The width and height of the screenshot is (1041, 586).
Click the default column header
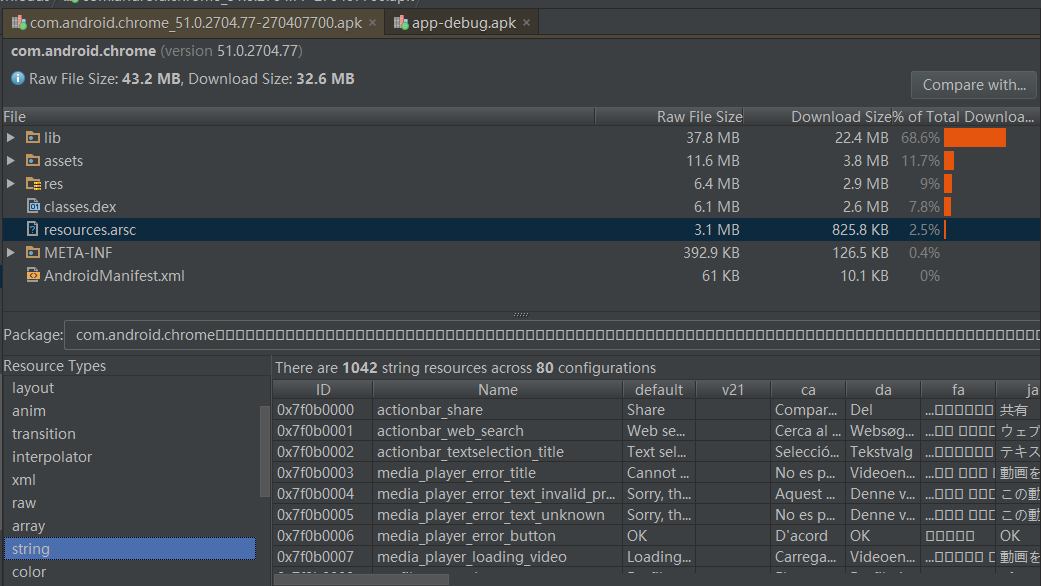click(659, 390)
